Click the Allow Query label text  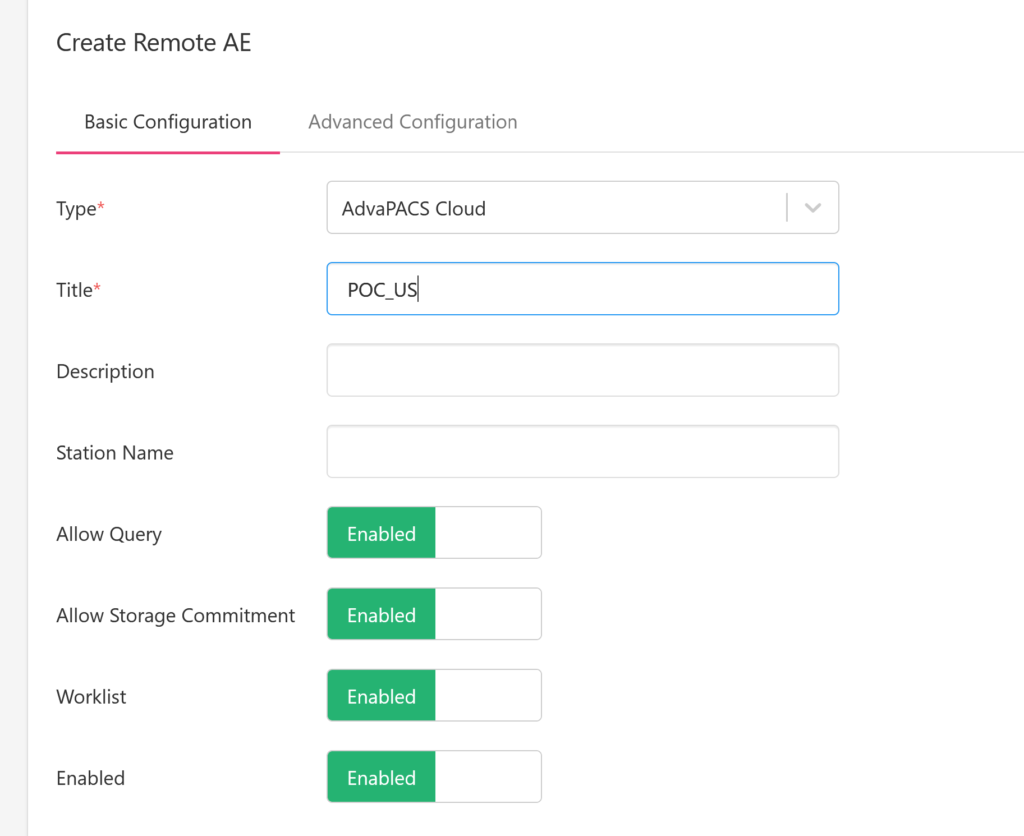109,534
